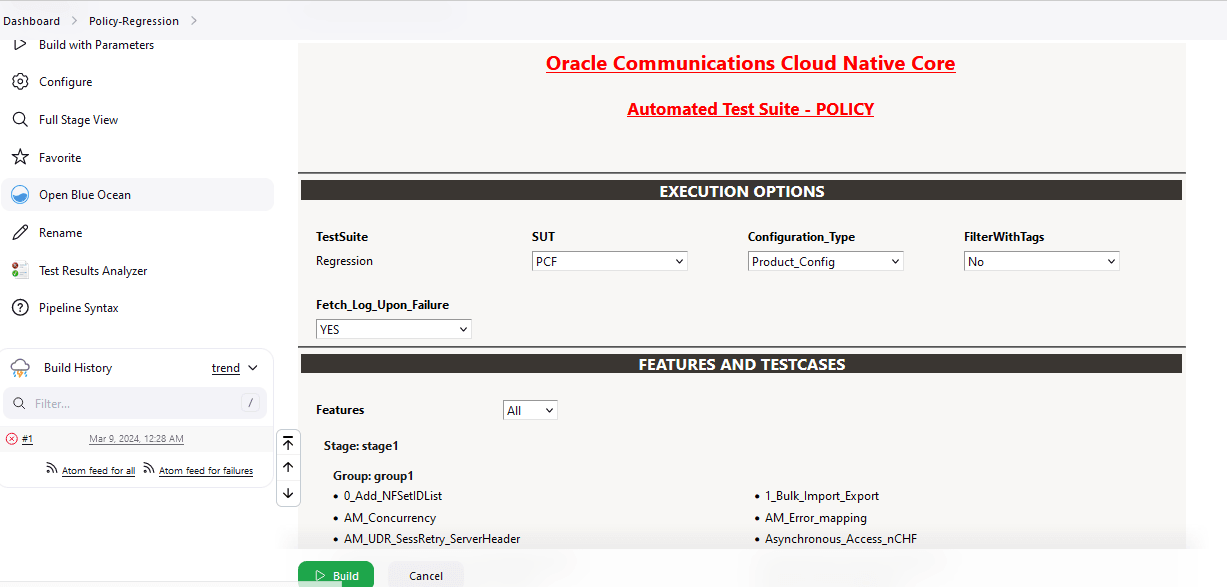Click the Group: group1 label
The width and height of the screenshot is (1227, 587).
tap(373, 476)
